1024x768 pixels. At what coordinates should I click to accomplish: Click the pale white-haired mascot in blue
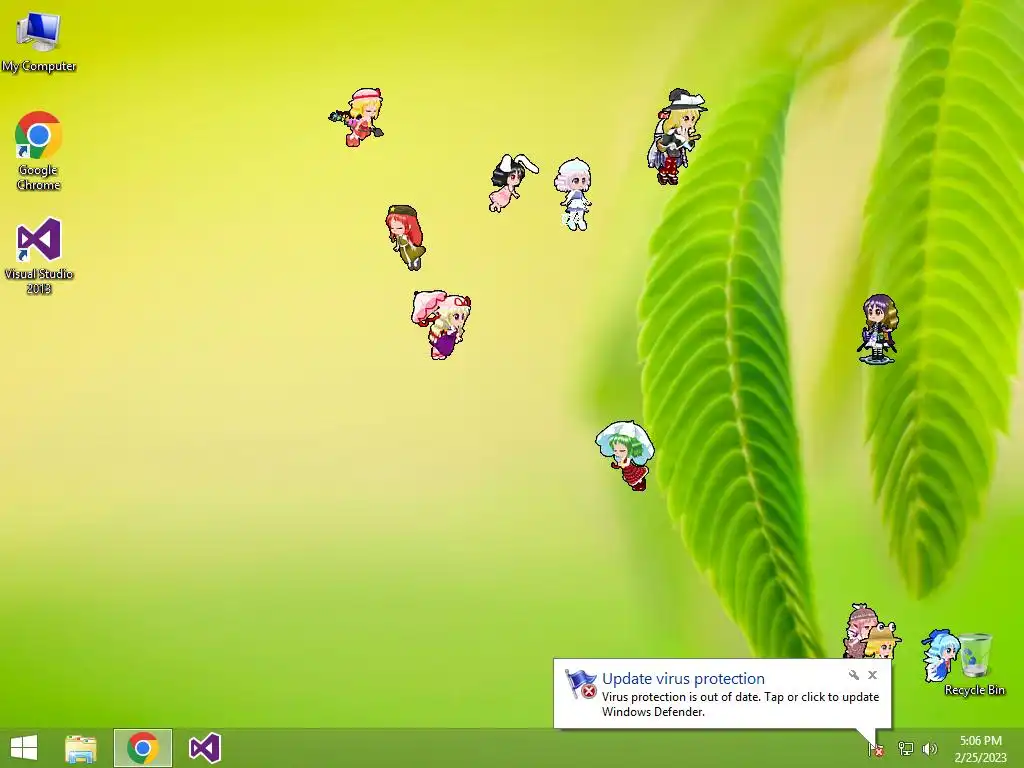(x=573, y=194)
